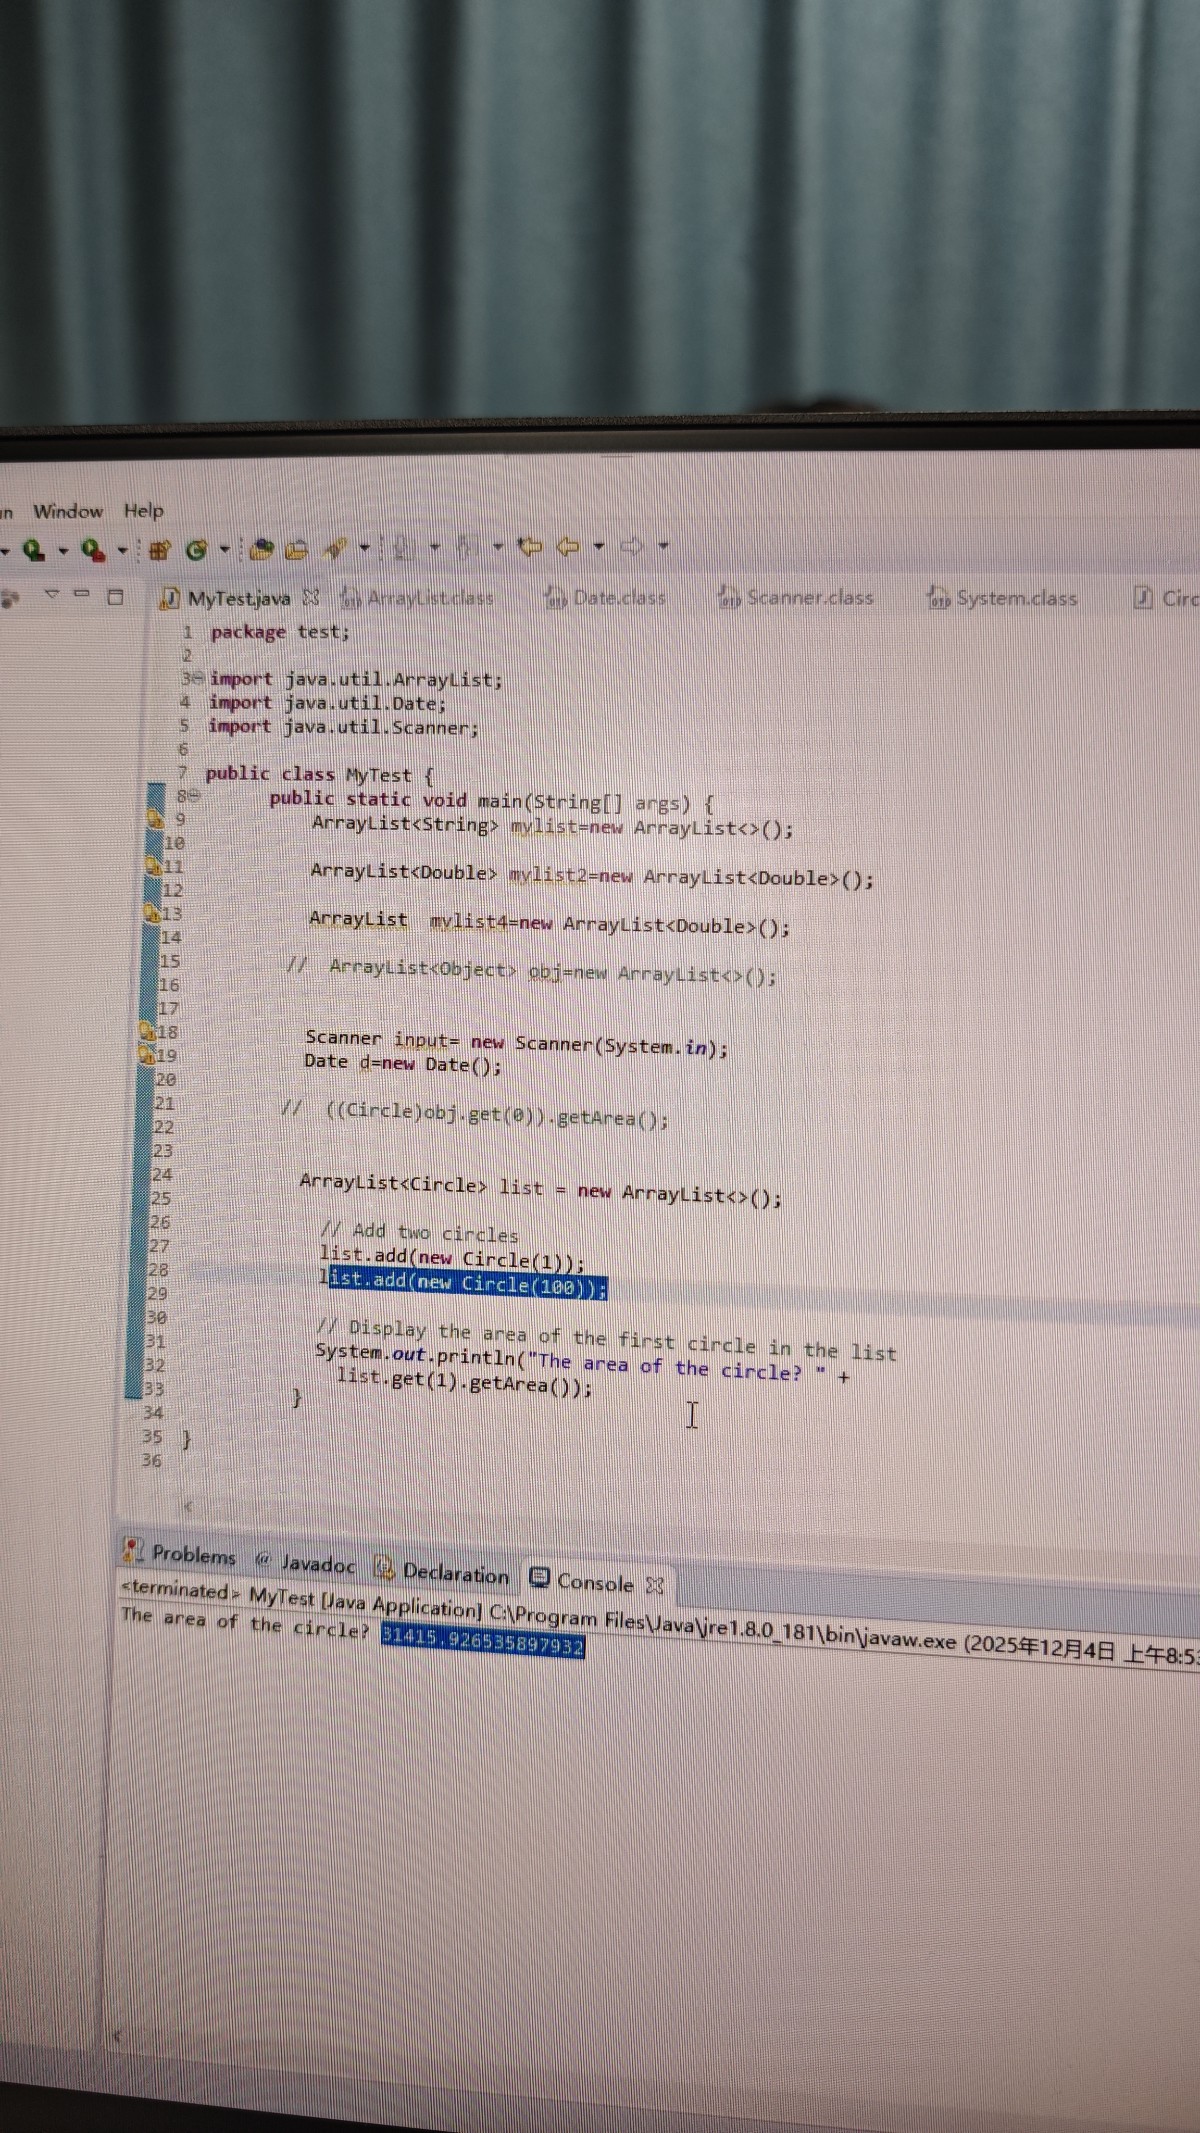Click the warning marker on line 19
The width and height of the screenshot is (1200, 2133).
[x=146, y=1055]
